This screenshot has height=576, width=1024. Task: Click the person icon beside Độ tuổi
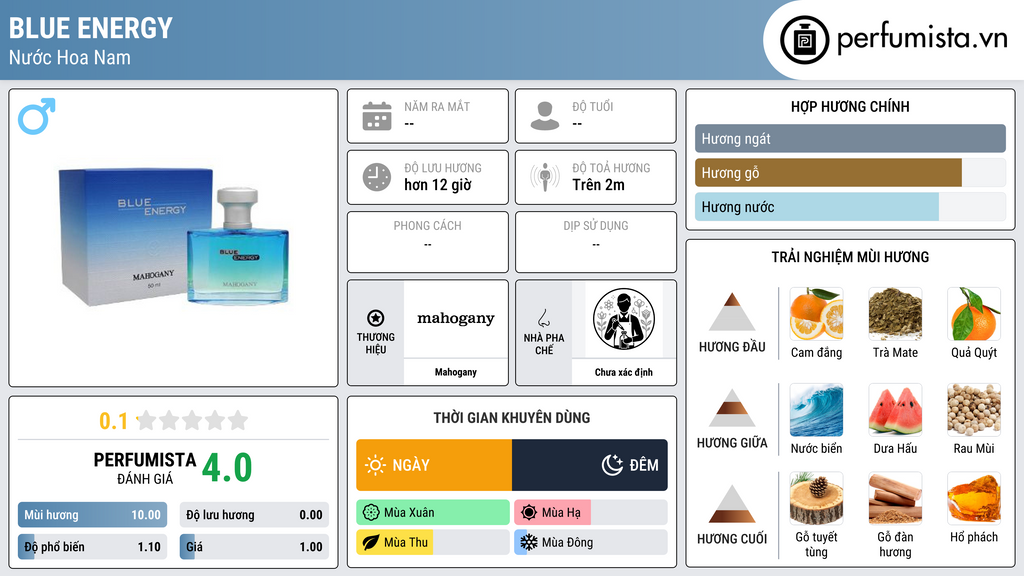545,116
